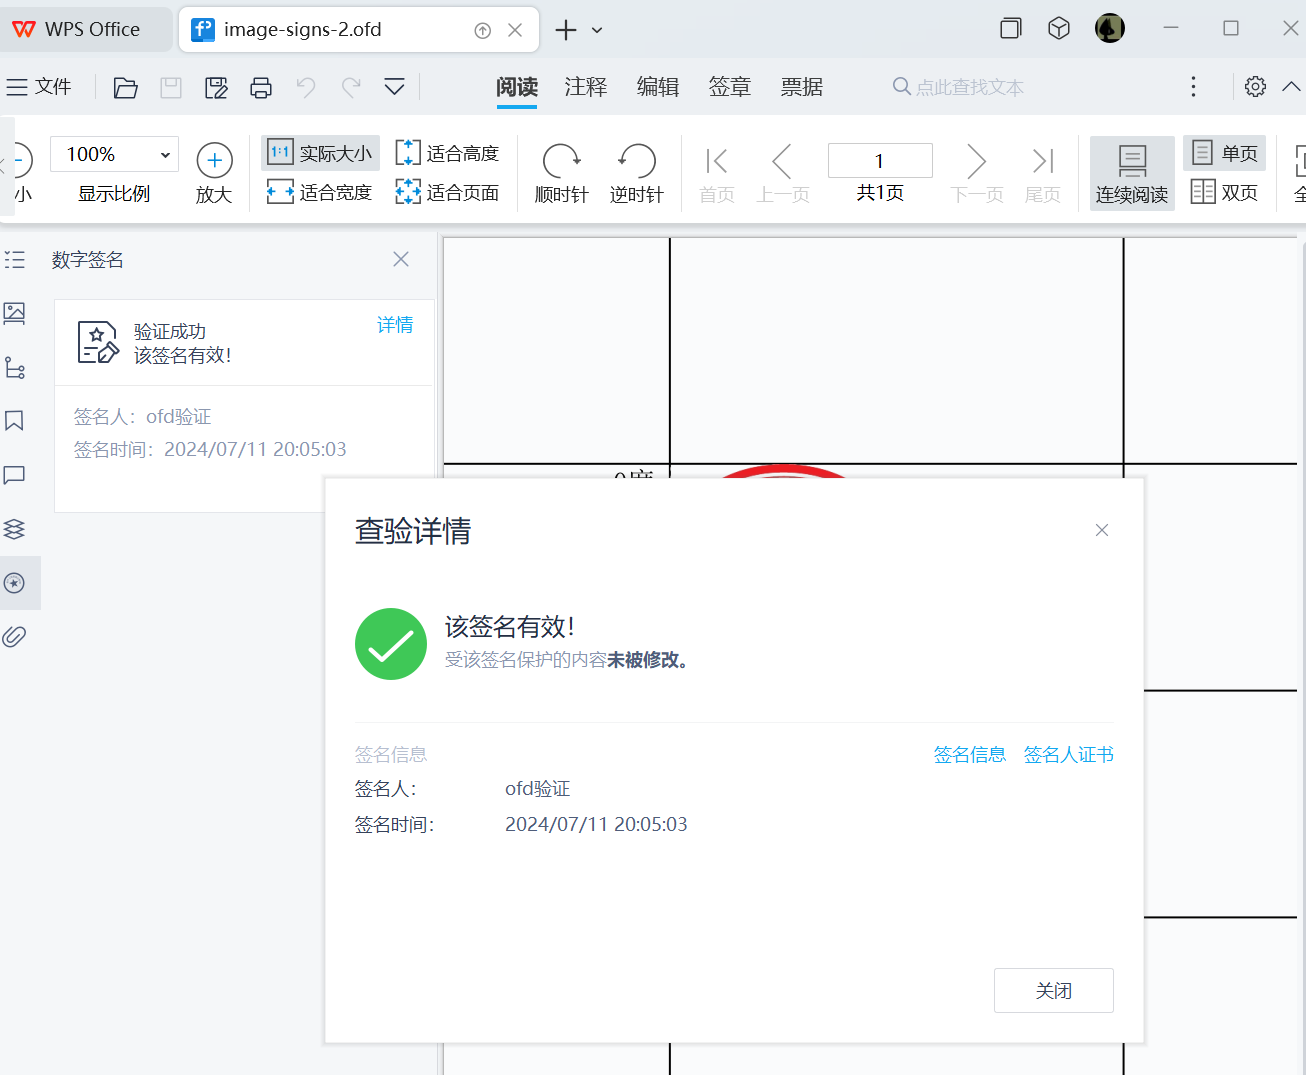Viewport: 1306px width, 1075px height.
Task: Switch to the 票据 tab
Action: [802, 87]
